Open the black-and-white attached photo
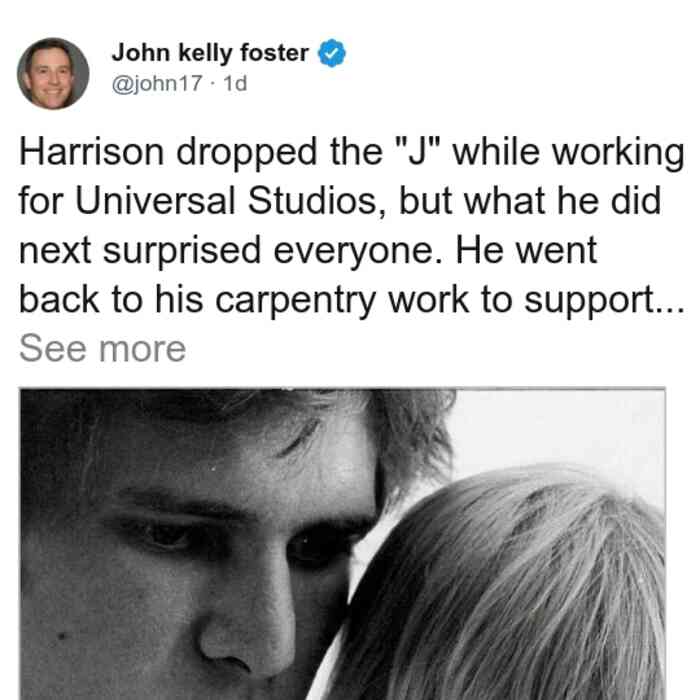The image size is (700, 700). pyautogui.click(x=342, y=544)
